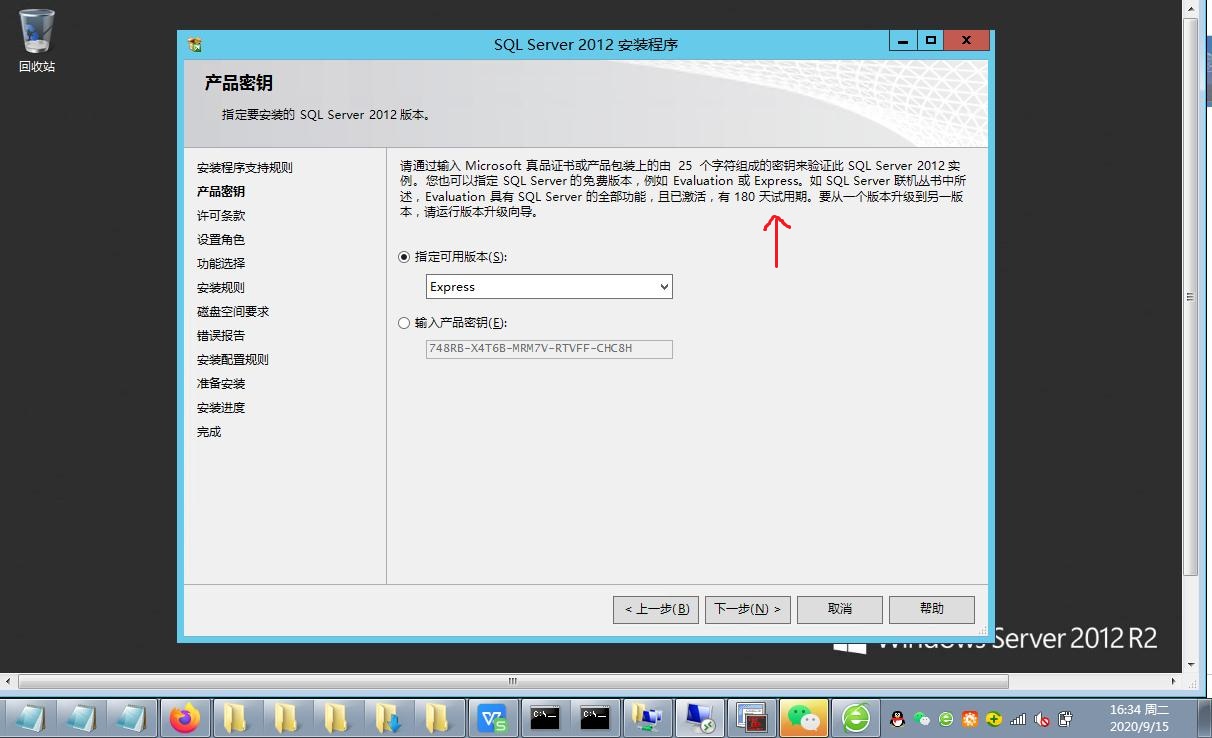Select 安装配置规则 in the step list

point(233,360)
